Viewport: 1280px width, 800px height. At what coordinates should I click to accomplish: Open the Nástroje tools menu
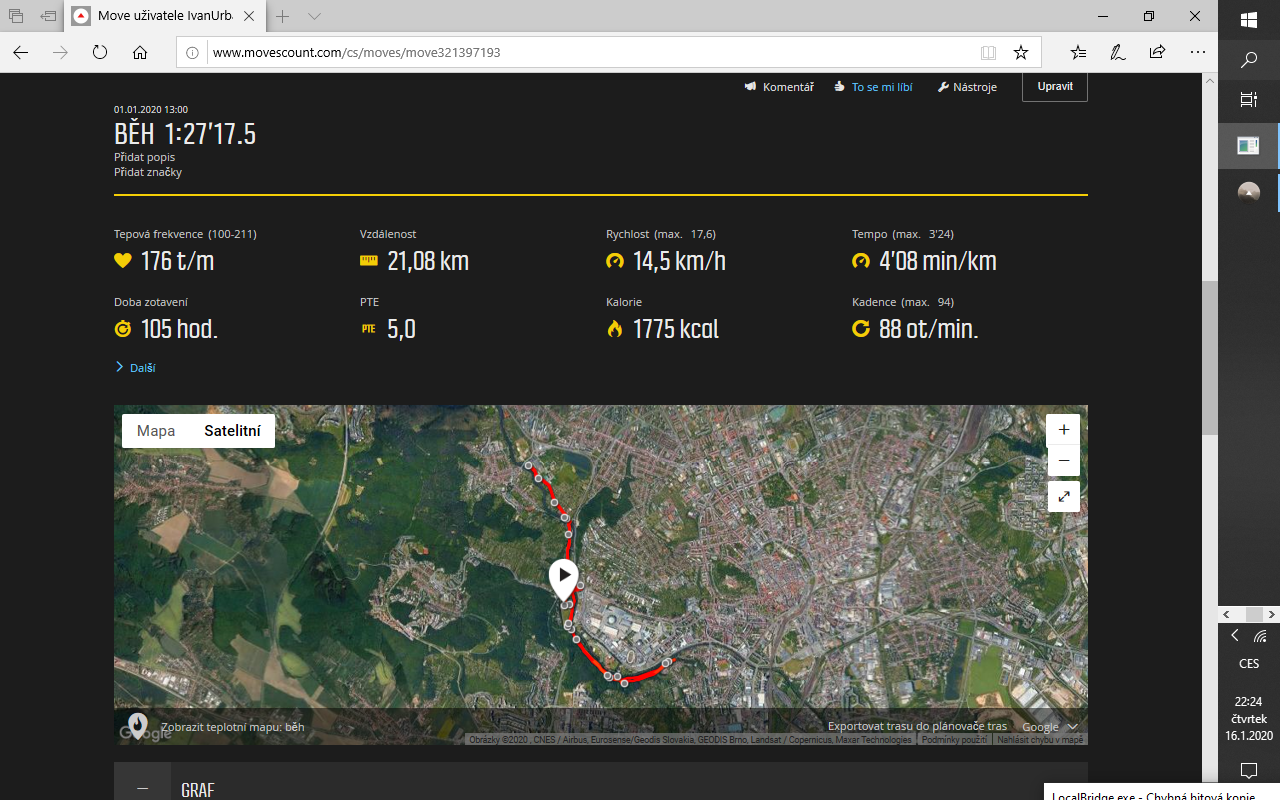tap(967, 87)
